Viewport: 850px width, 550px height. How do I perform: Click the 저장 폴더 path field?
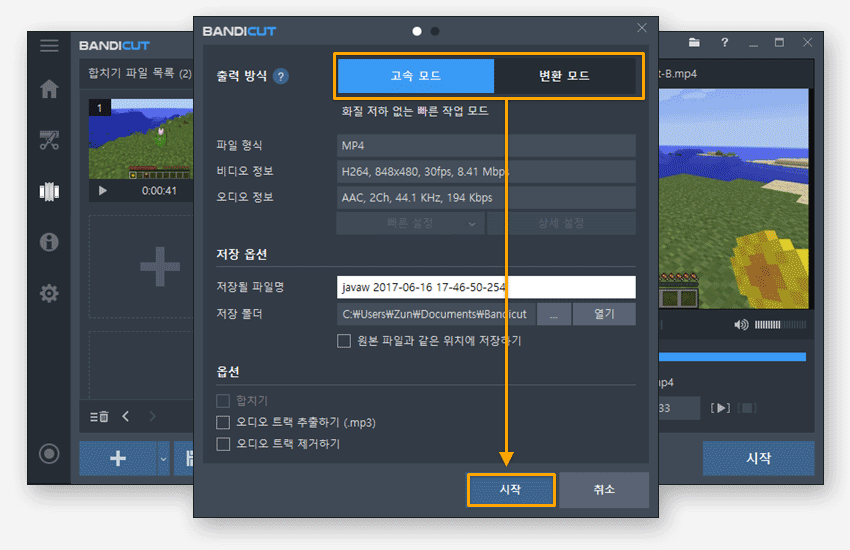[436, 314]
